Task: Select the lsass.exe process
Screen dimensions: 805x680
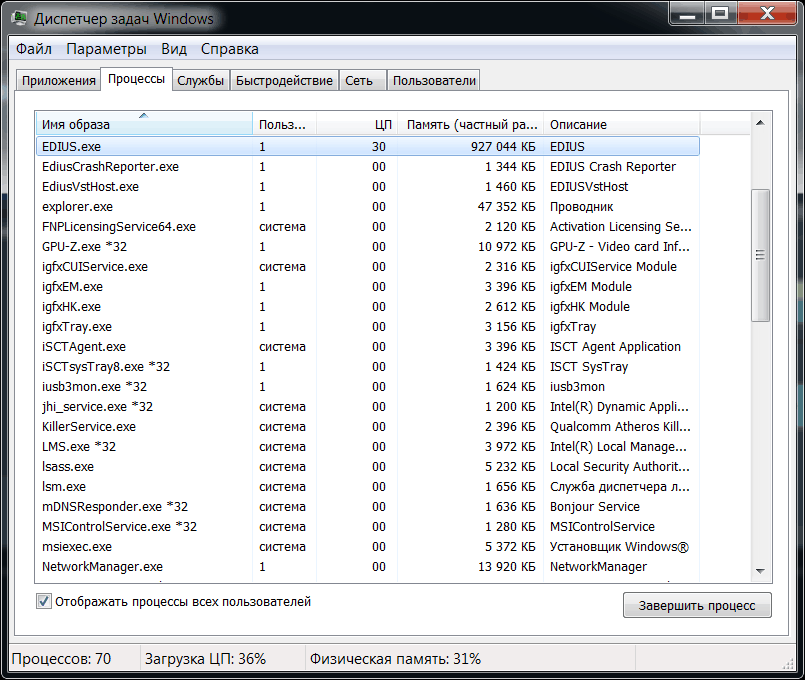Action: pos(368,467)
